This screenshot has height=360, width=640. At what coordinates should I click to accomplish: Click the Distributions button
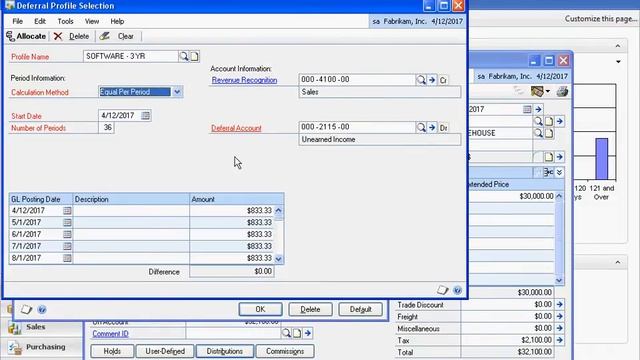pos(224,351)
